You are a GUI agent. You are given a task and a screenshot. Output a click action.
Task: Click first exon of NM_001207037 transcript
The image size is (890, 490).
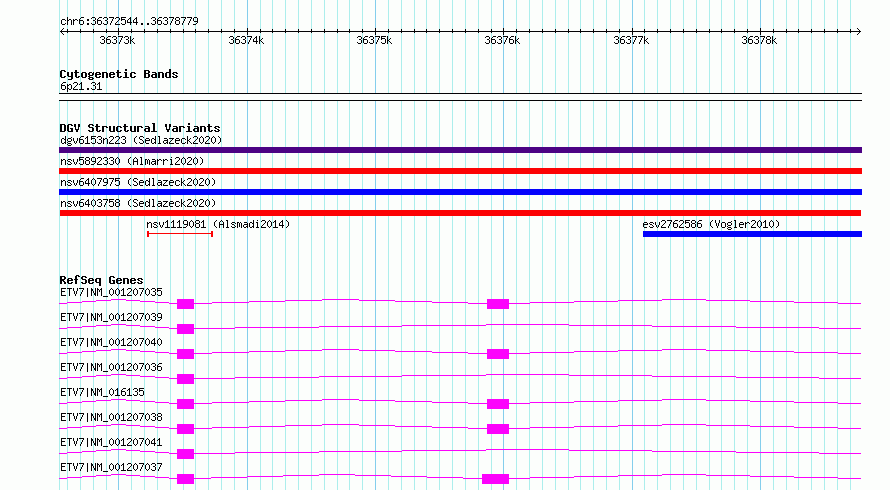pyautogui.click(x=186, y=479)
